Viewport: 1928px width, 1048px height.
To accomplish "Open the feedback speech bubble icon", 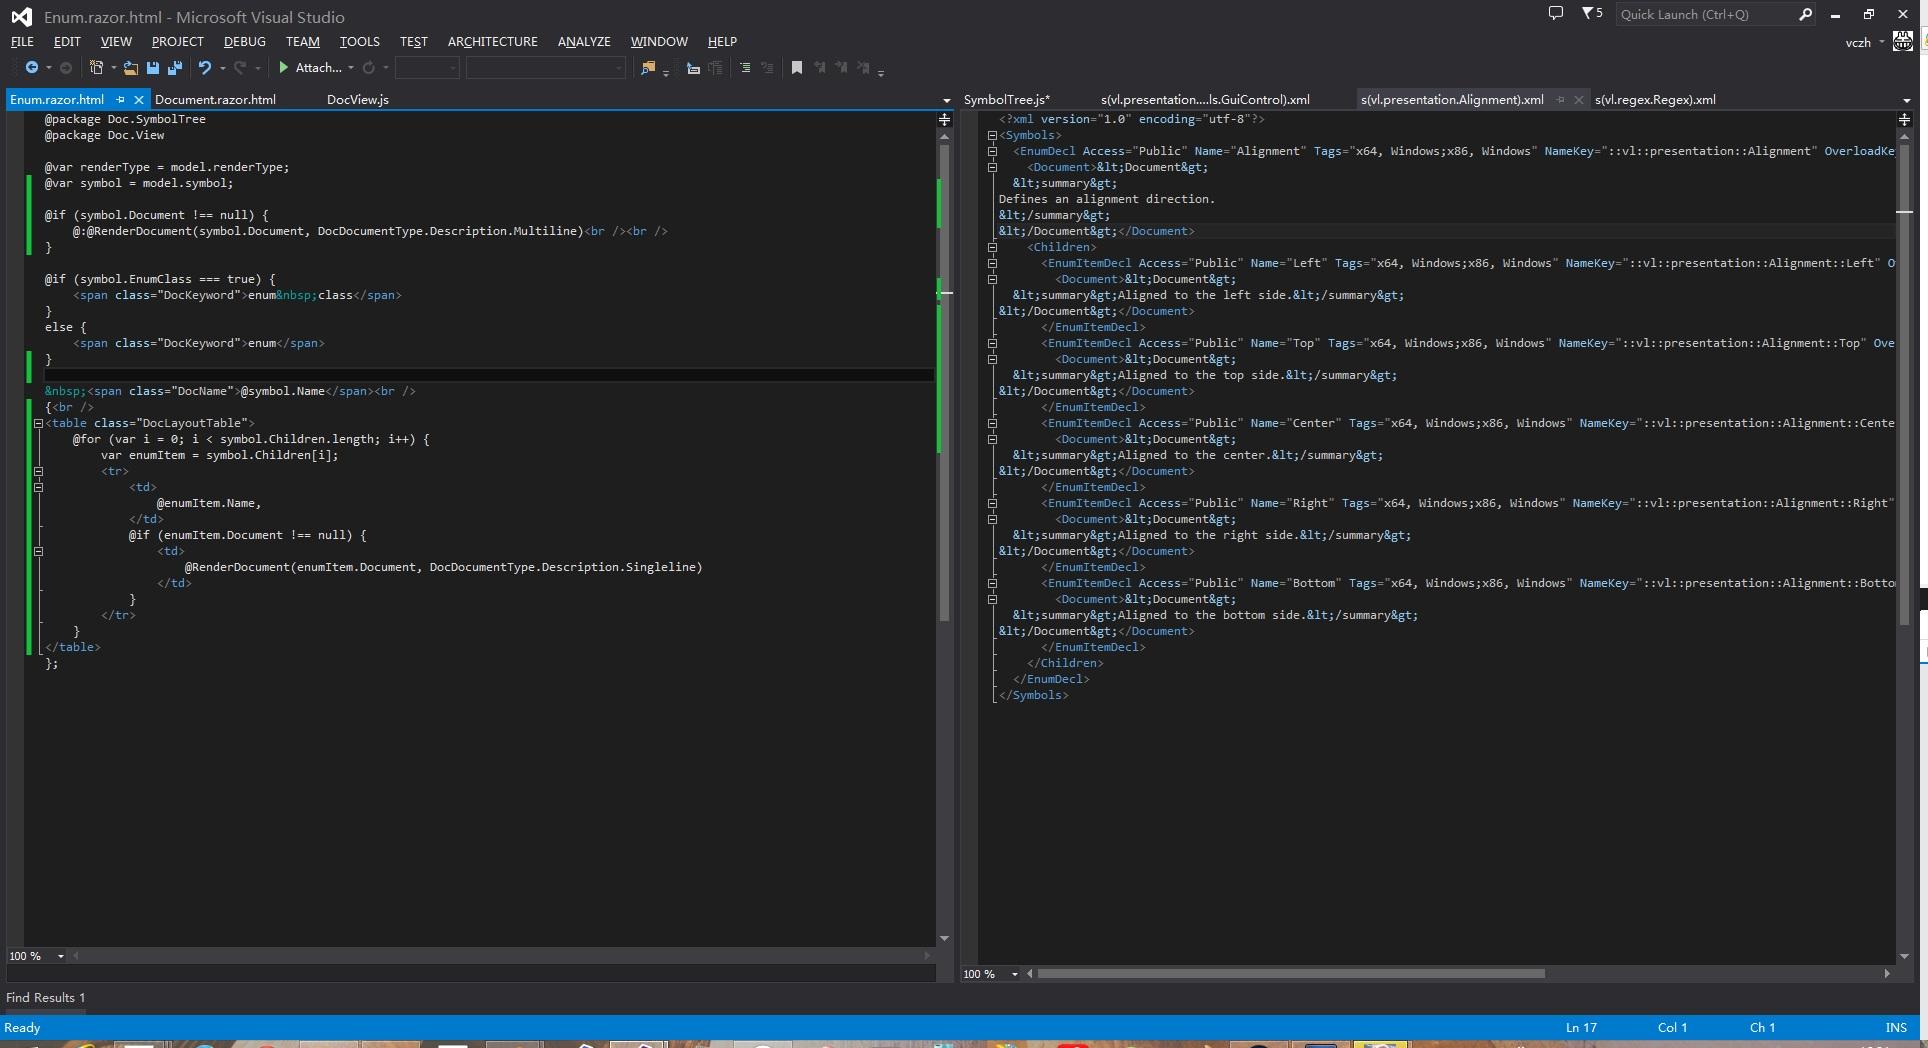I will pos(1555,14).
